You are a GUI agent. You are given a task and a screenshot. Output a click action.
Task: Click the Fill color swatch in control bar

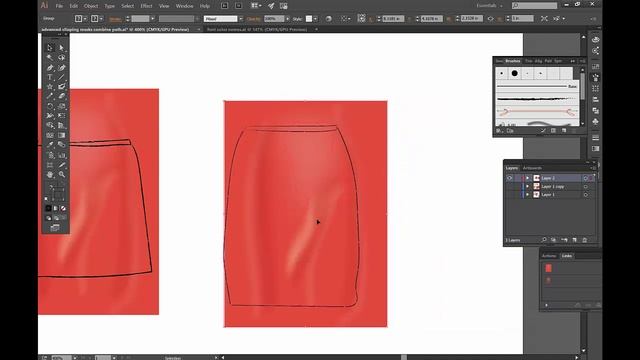[x=78, y=19]
